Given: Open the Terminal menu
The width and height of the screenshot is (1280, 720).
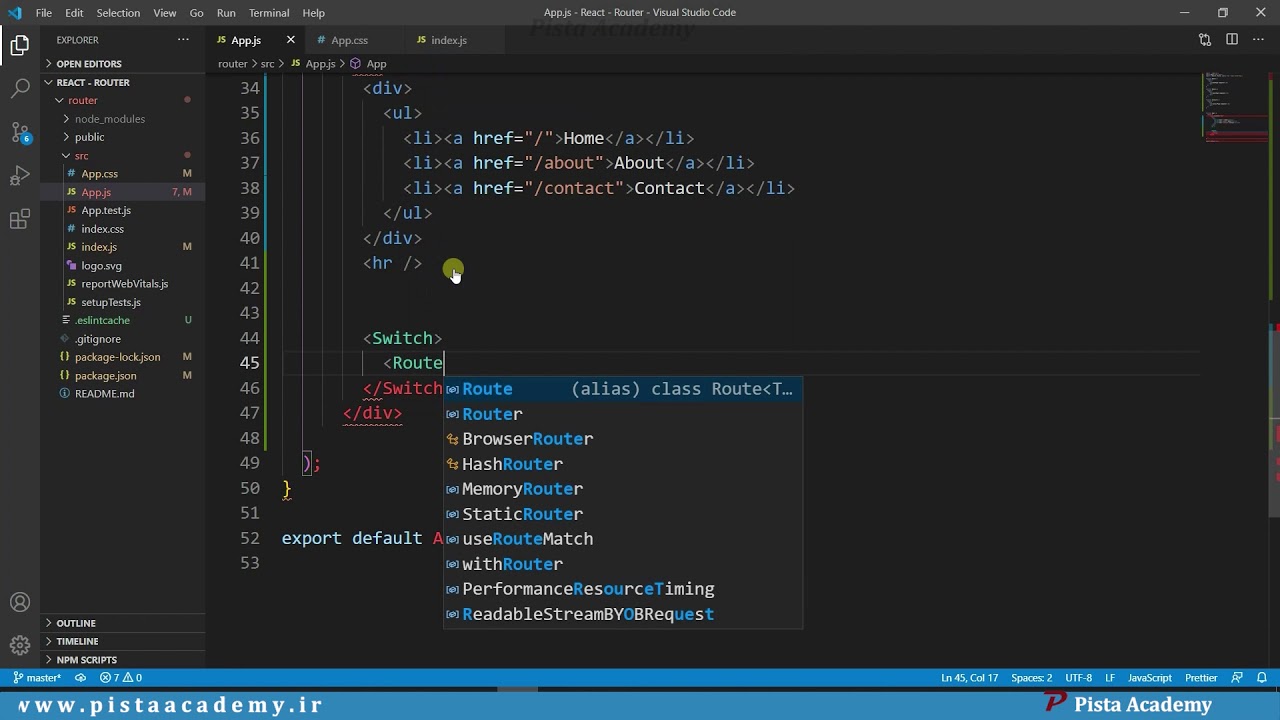Looking at the screenshot, I should click(x=269, y=13).
